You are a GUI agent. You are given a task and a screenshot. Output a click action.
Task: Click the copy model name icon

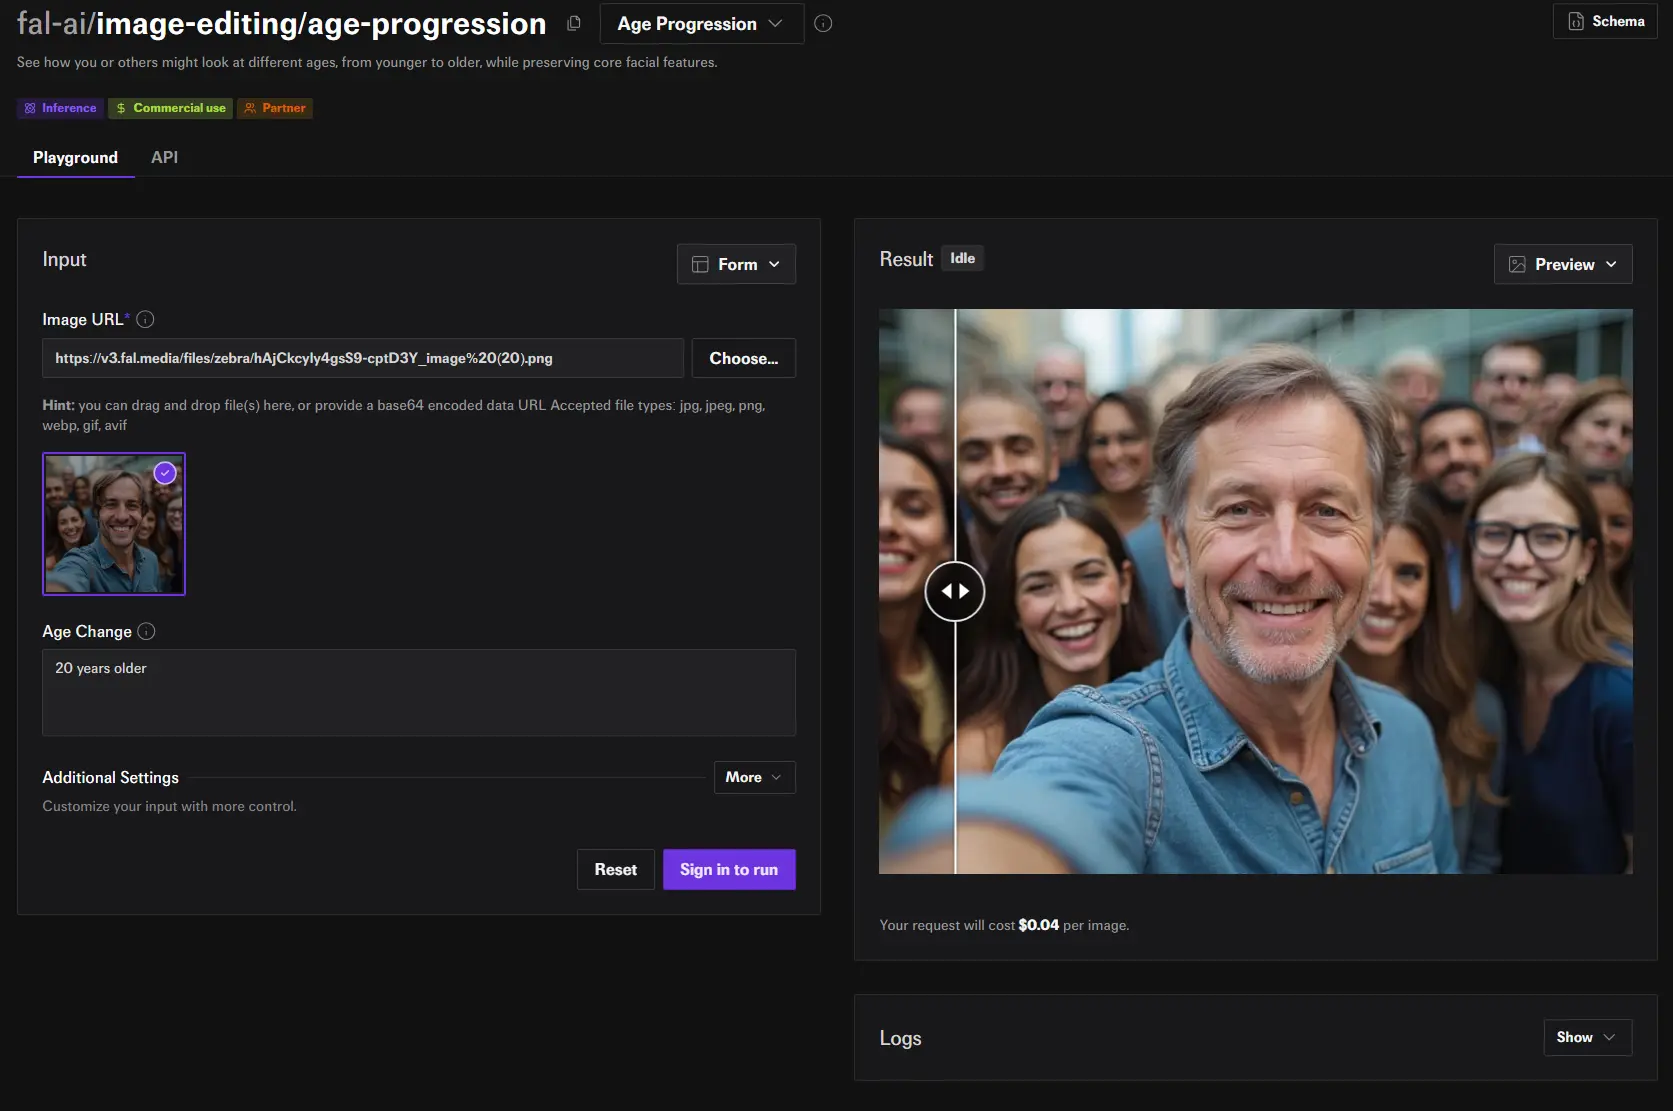[574, 23]
